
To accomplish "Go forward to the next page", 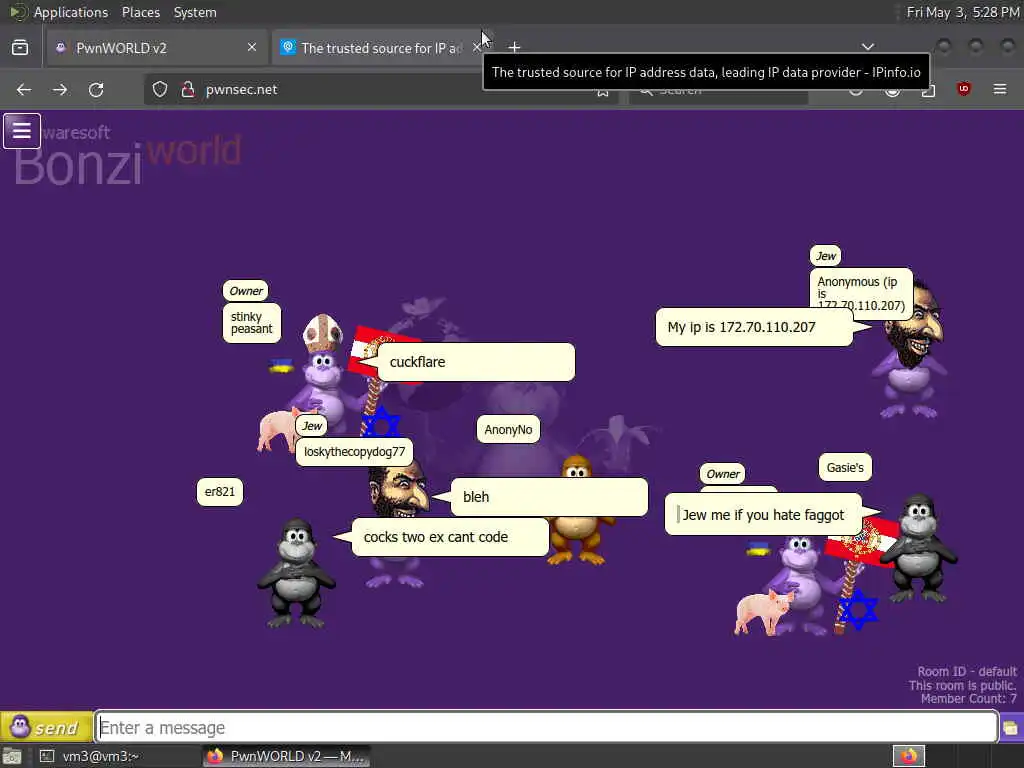I will click(x=60, y=89).
